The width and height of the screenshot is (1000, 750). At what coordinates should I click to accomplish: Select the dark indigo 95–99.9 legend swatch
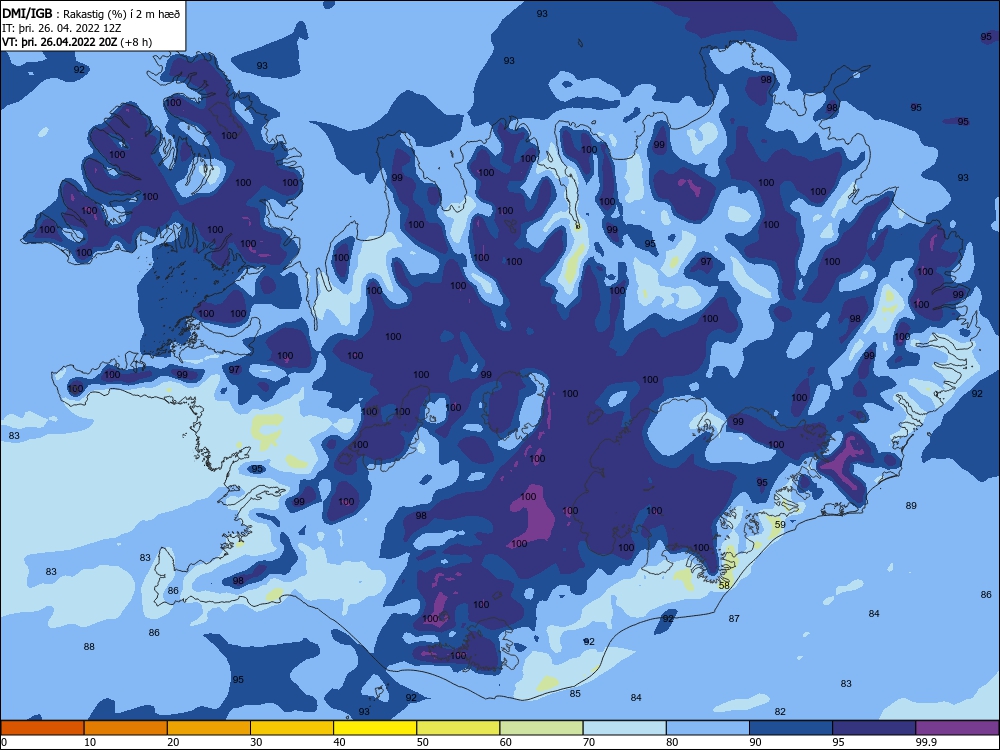point(874,728)
